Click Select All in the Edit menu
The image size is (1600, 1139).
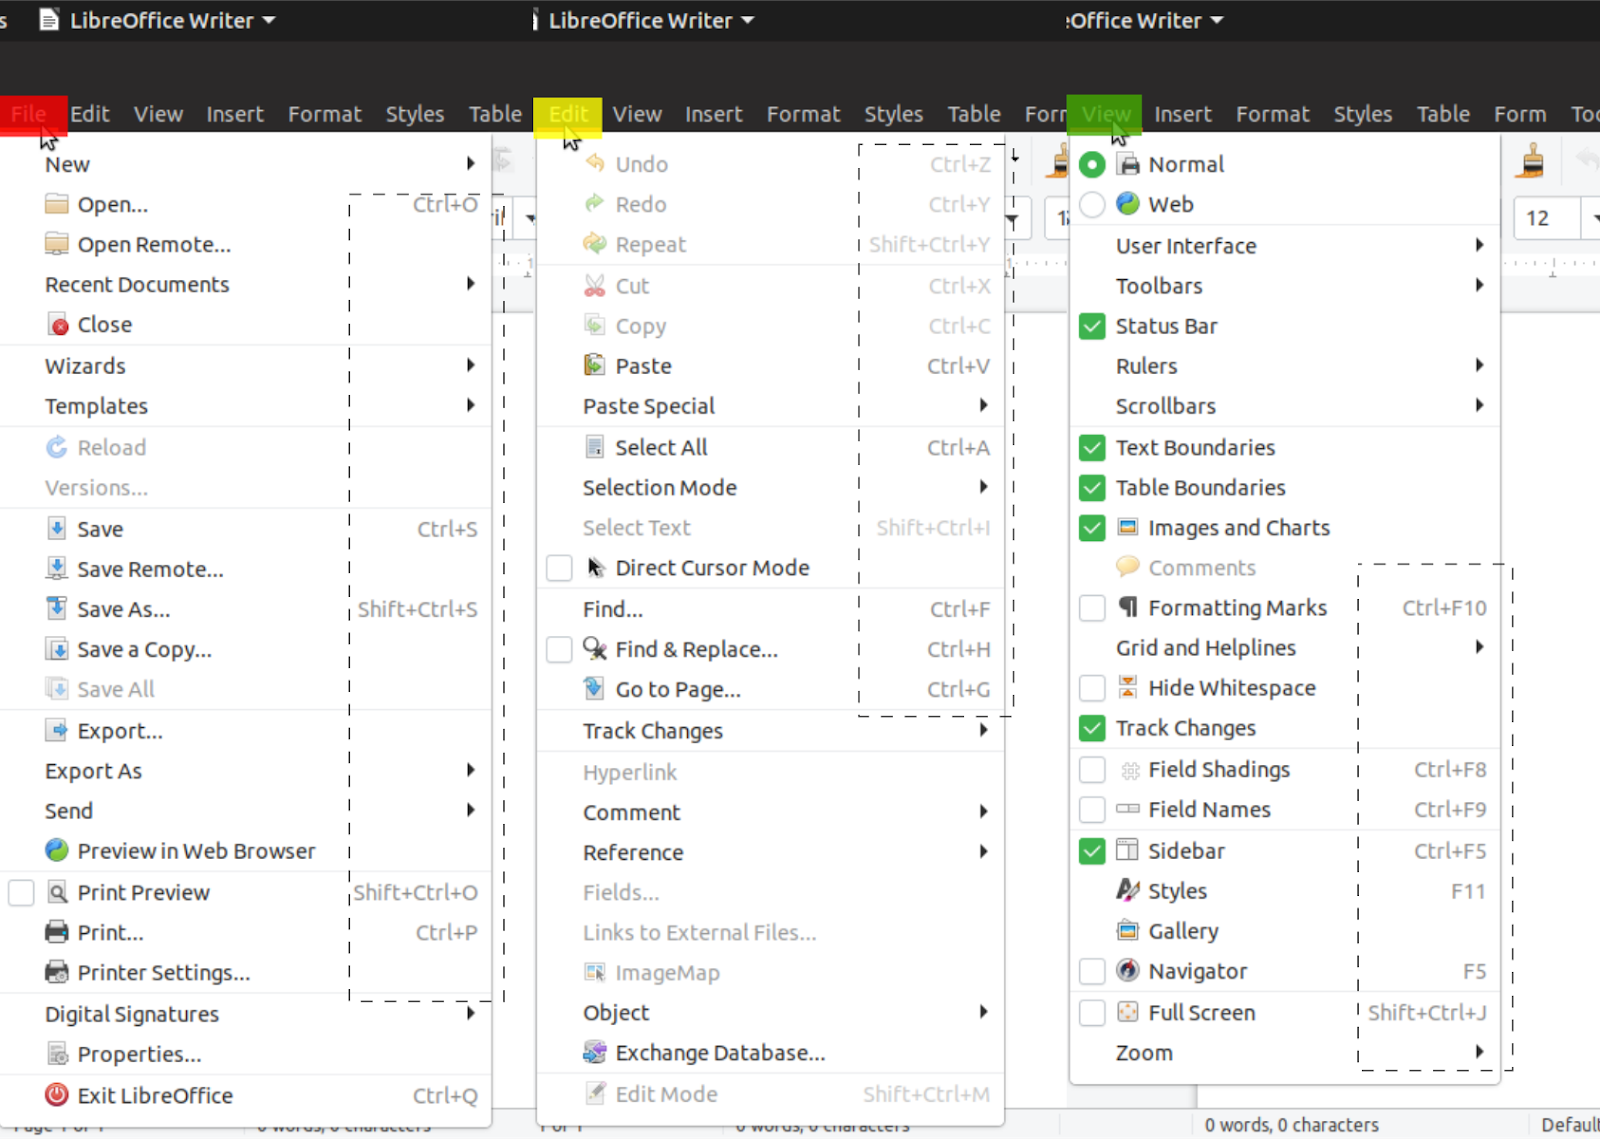pyautogui.click(x=660, y=447)
